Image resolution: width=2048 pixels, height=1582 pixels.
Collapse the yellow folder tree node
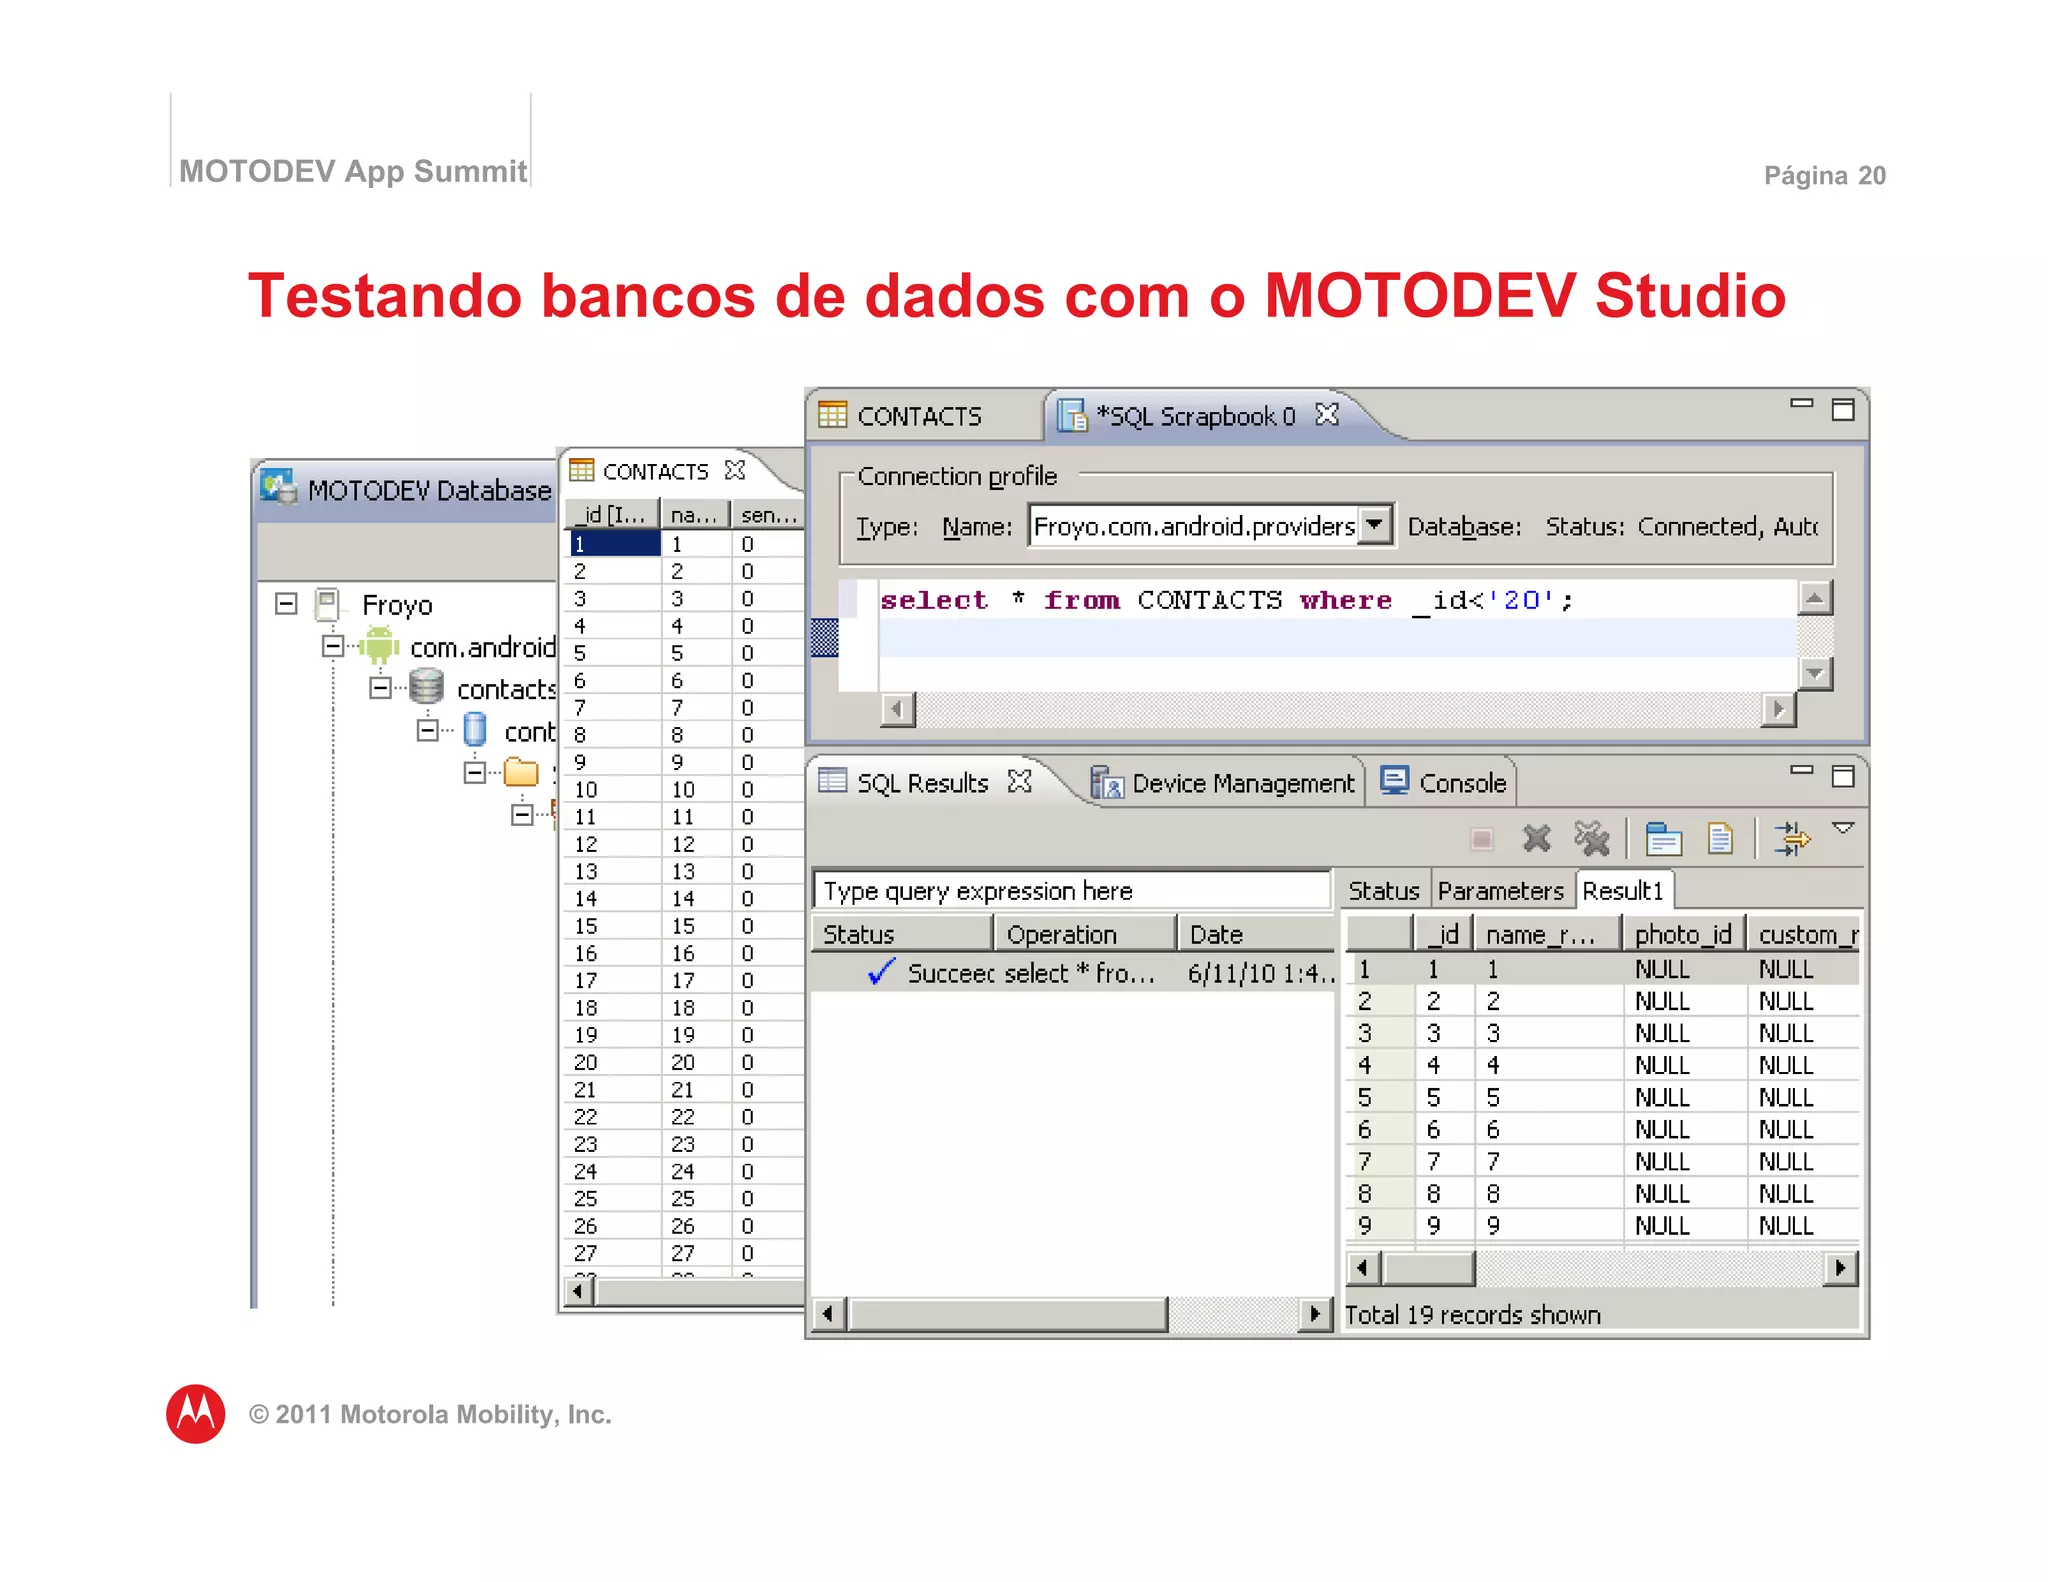[x=475, y=772]
